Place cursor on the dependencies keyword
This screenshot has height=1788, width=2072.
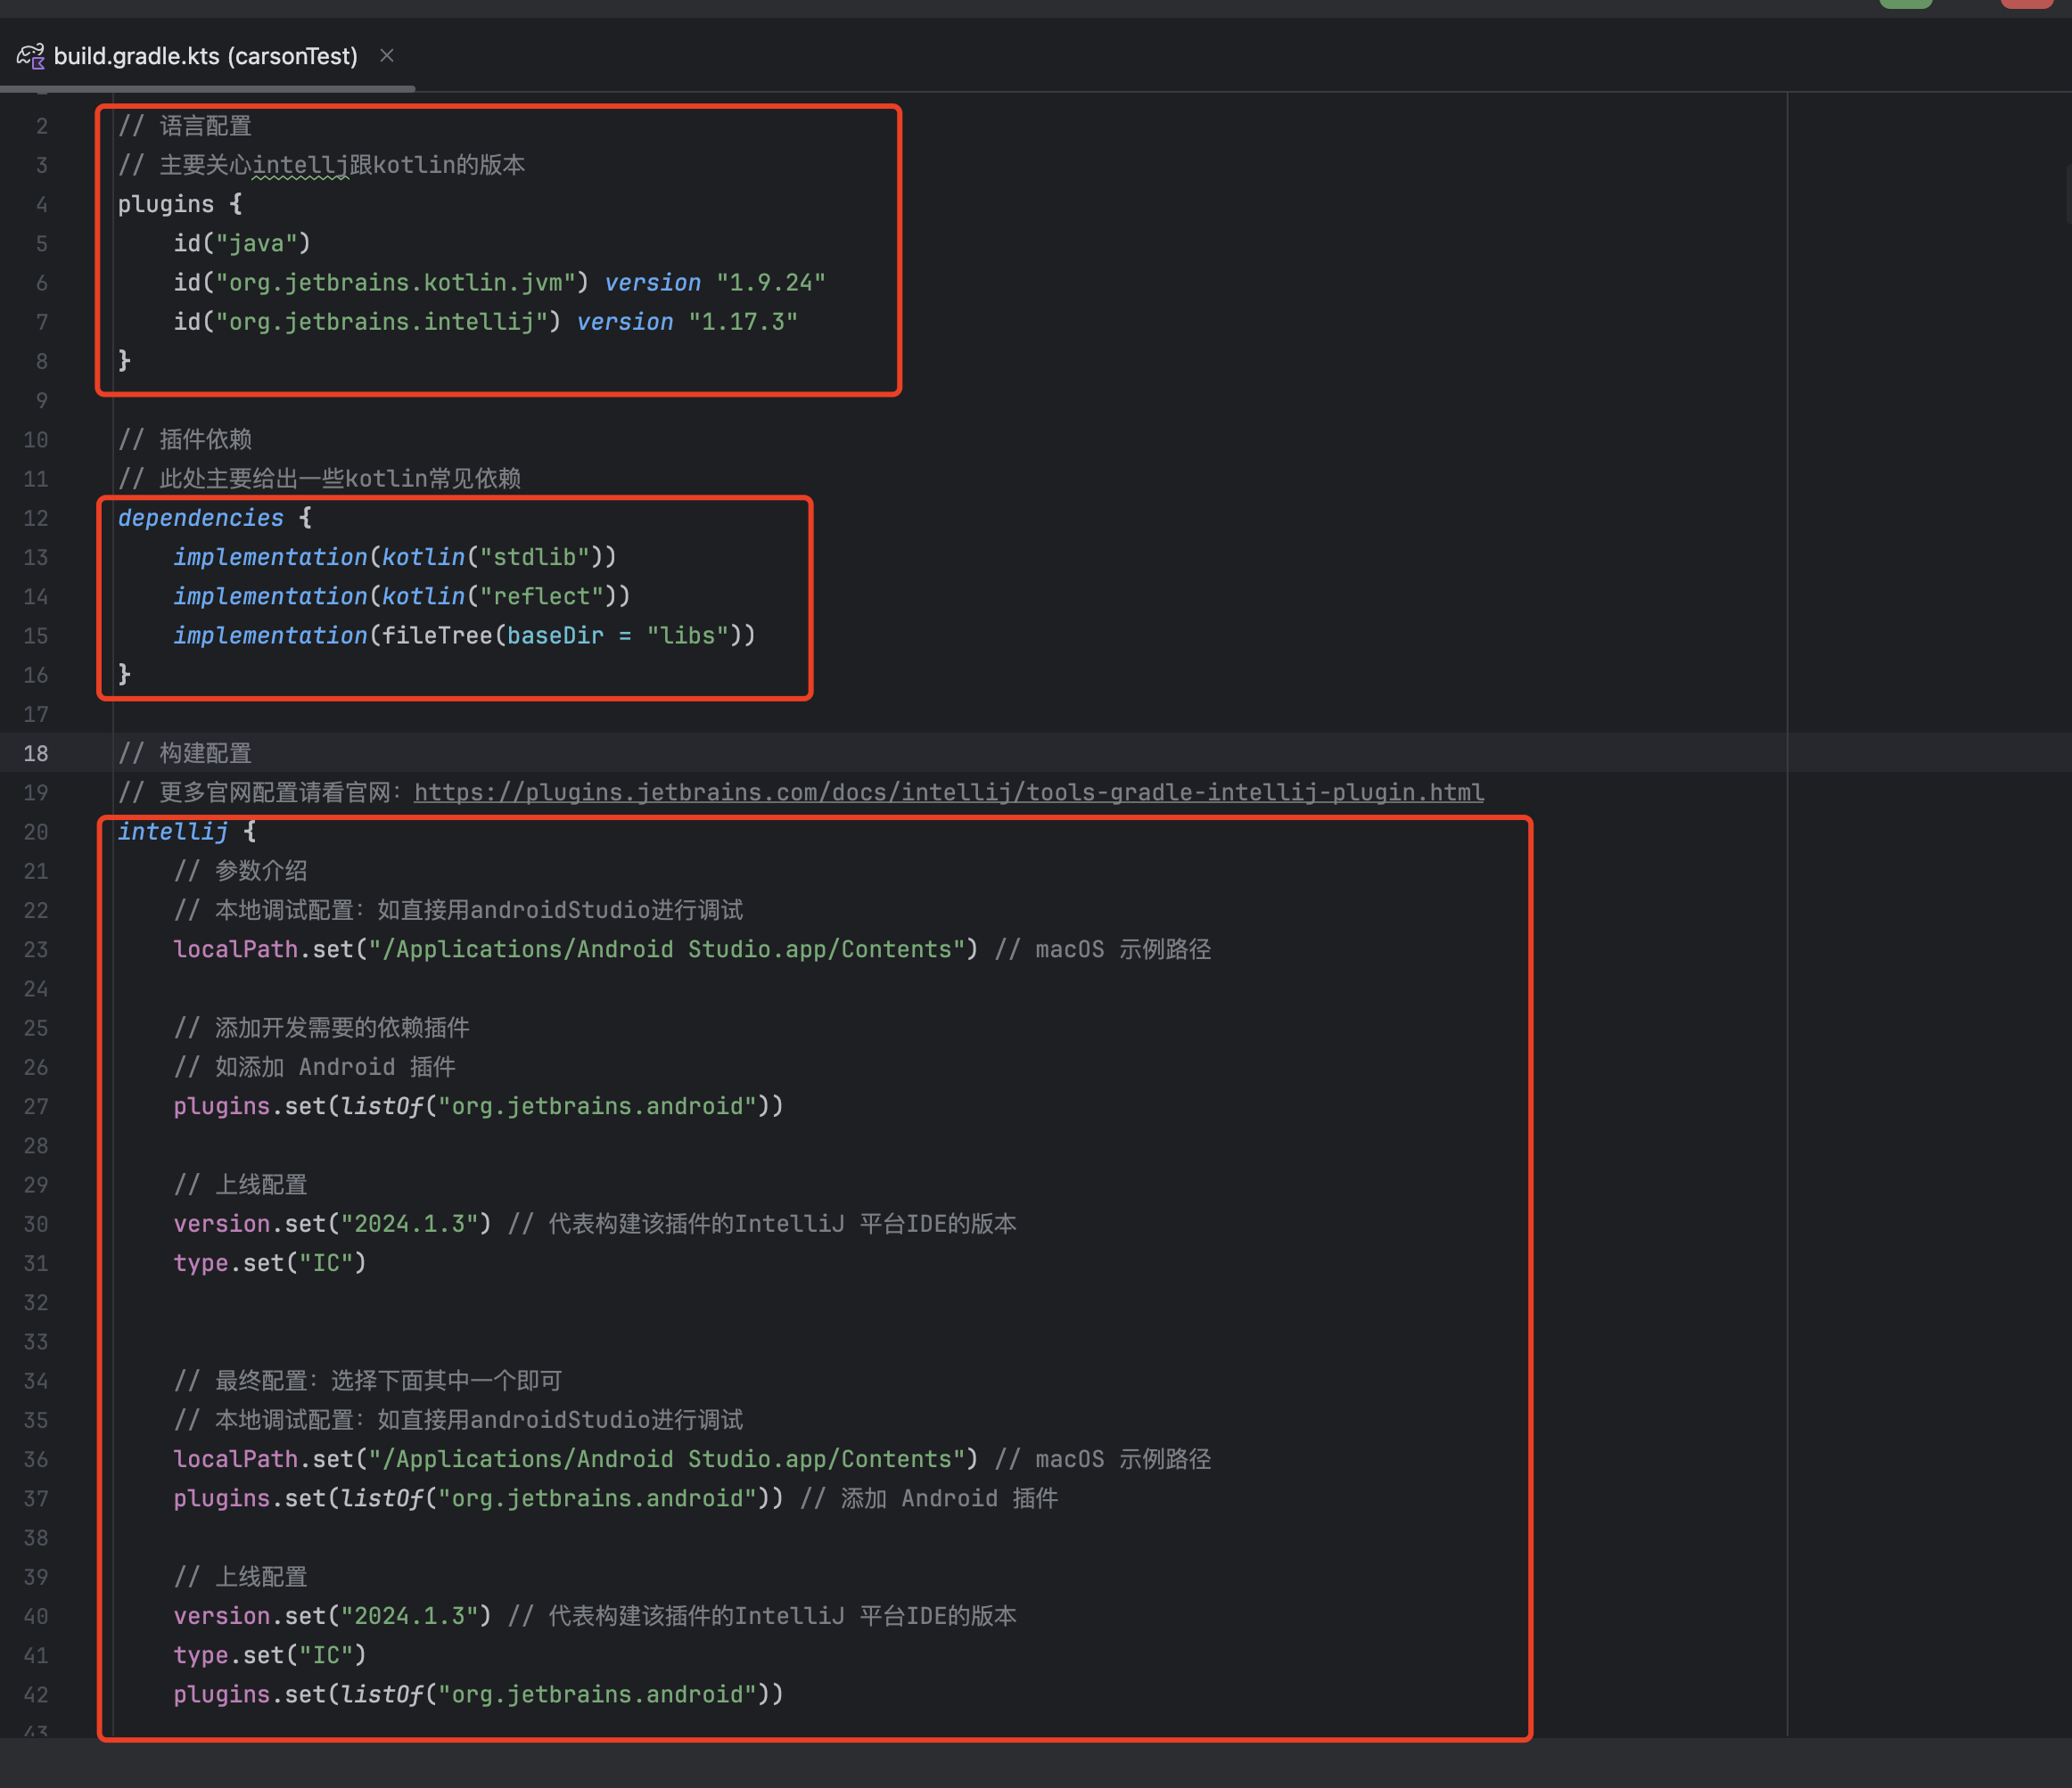(200, 518)
